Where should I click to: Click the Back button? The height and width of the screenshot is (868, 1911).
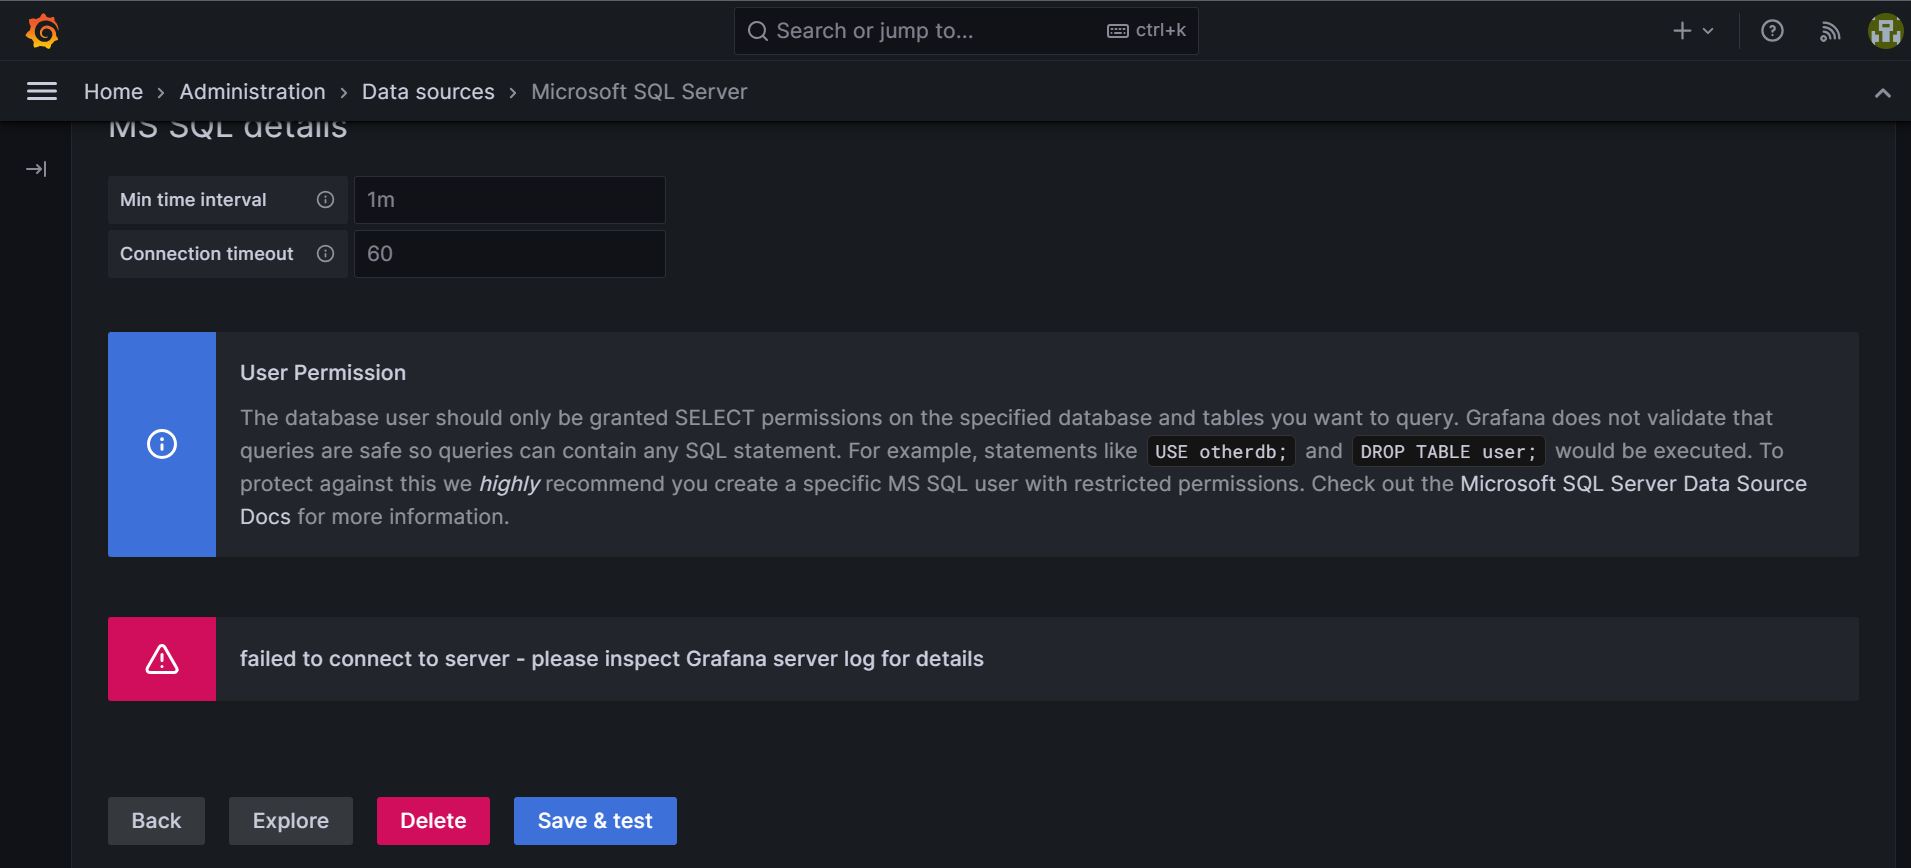click(156, 821)
